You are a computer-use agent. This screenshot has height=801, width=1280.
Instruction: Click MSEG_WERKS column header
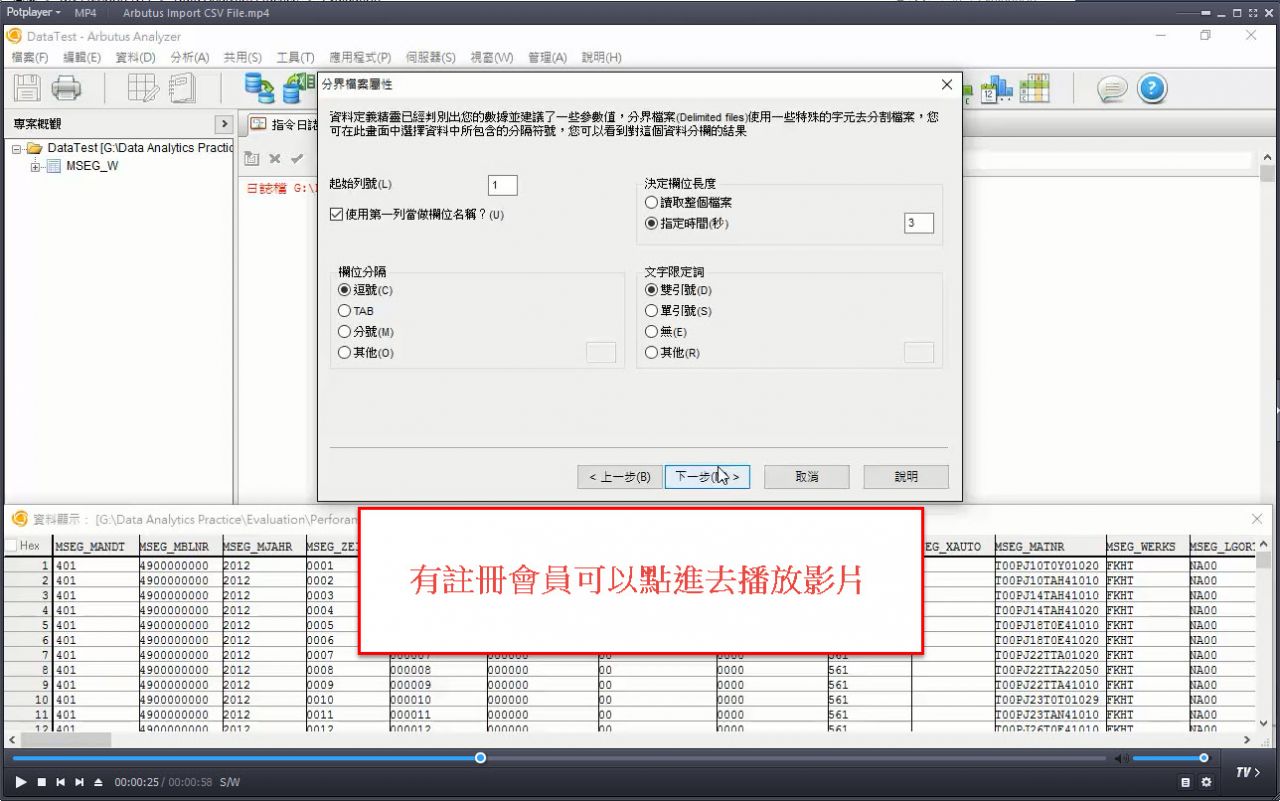[1146, 546]
